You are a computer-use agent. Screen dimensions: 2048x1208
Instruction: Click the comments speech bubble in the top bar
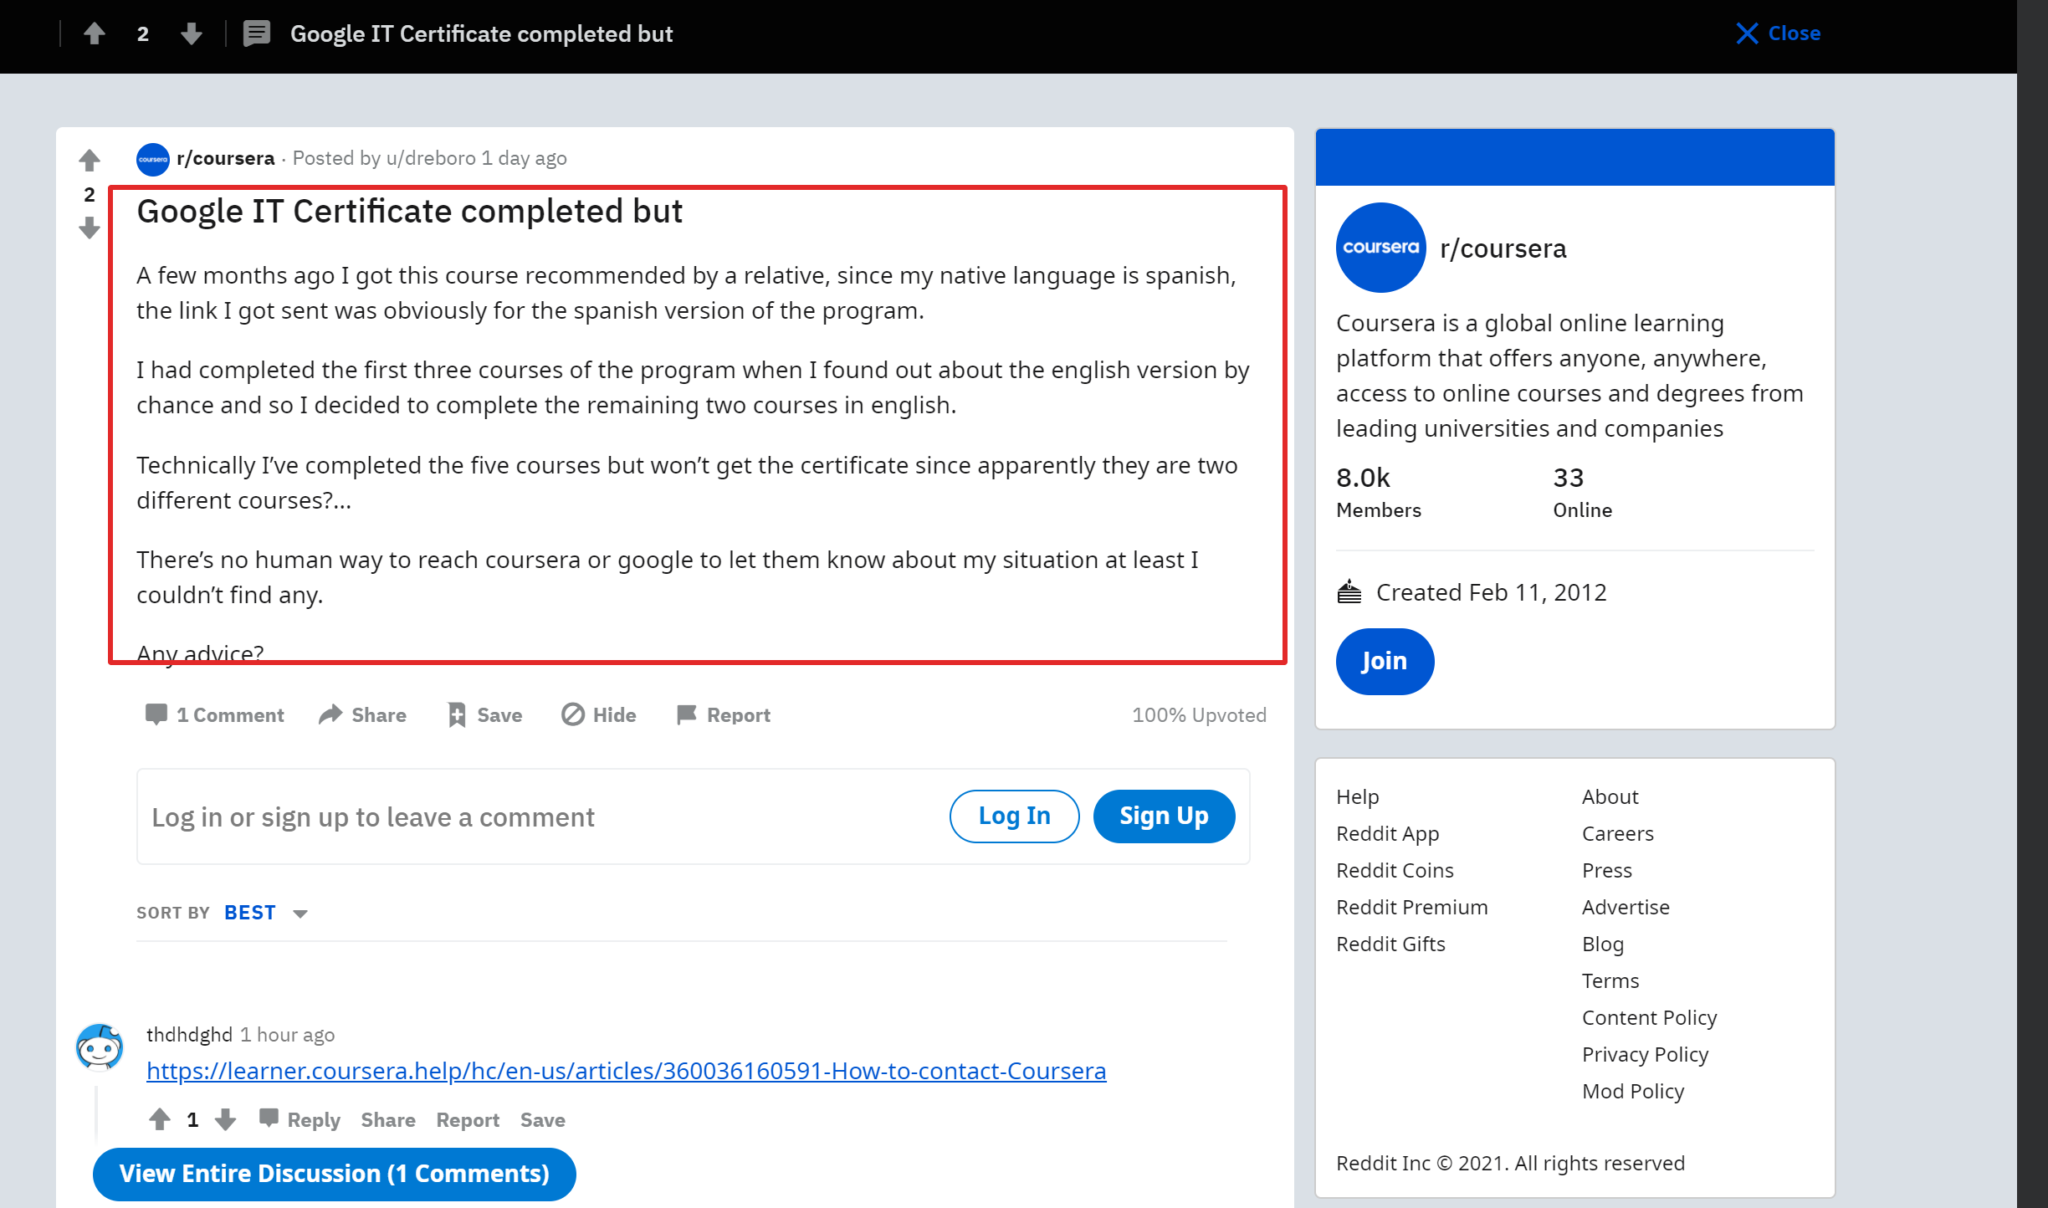click(x=257, y=33)
